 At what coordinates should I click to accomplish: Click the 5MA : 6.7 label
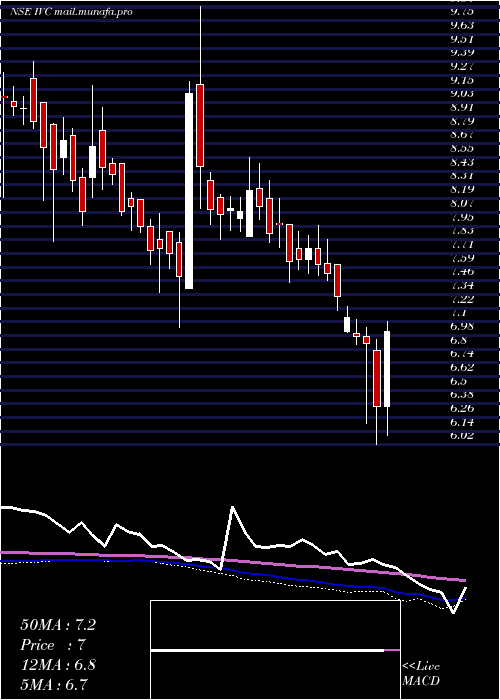pos(54,684)
